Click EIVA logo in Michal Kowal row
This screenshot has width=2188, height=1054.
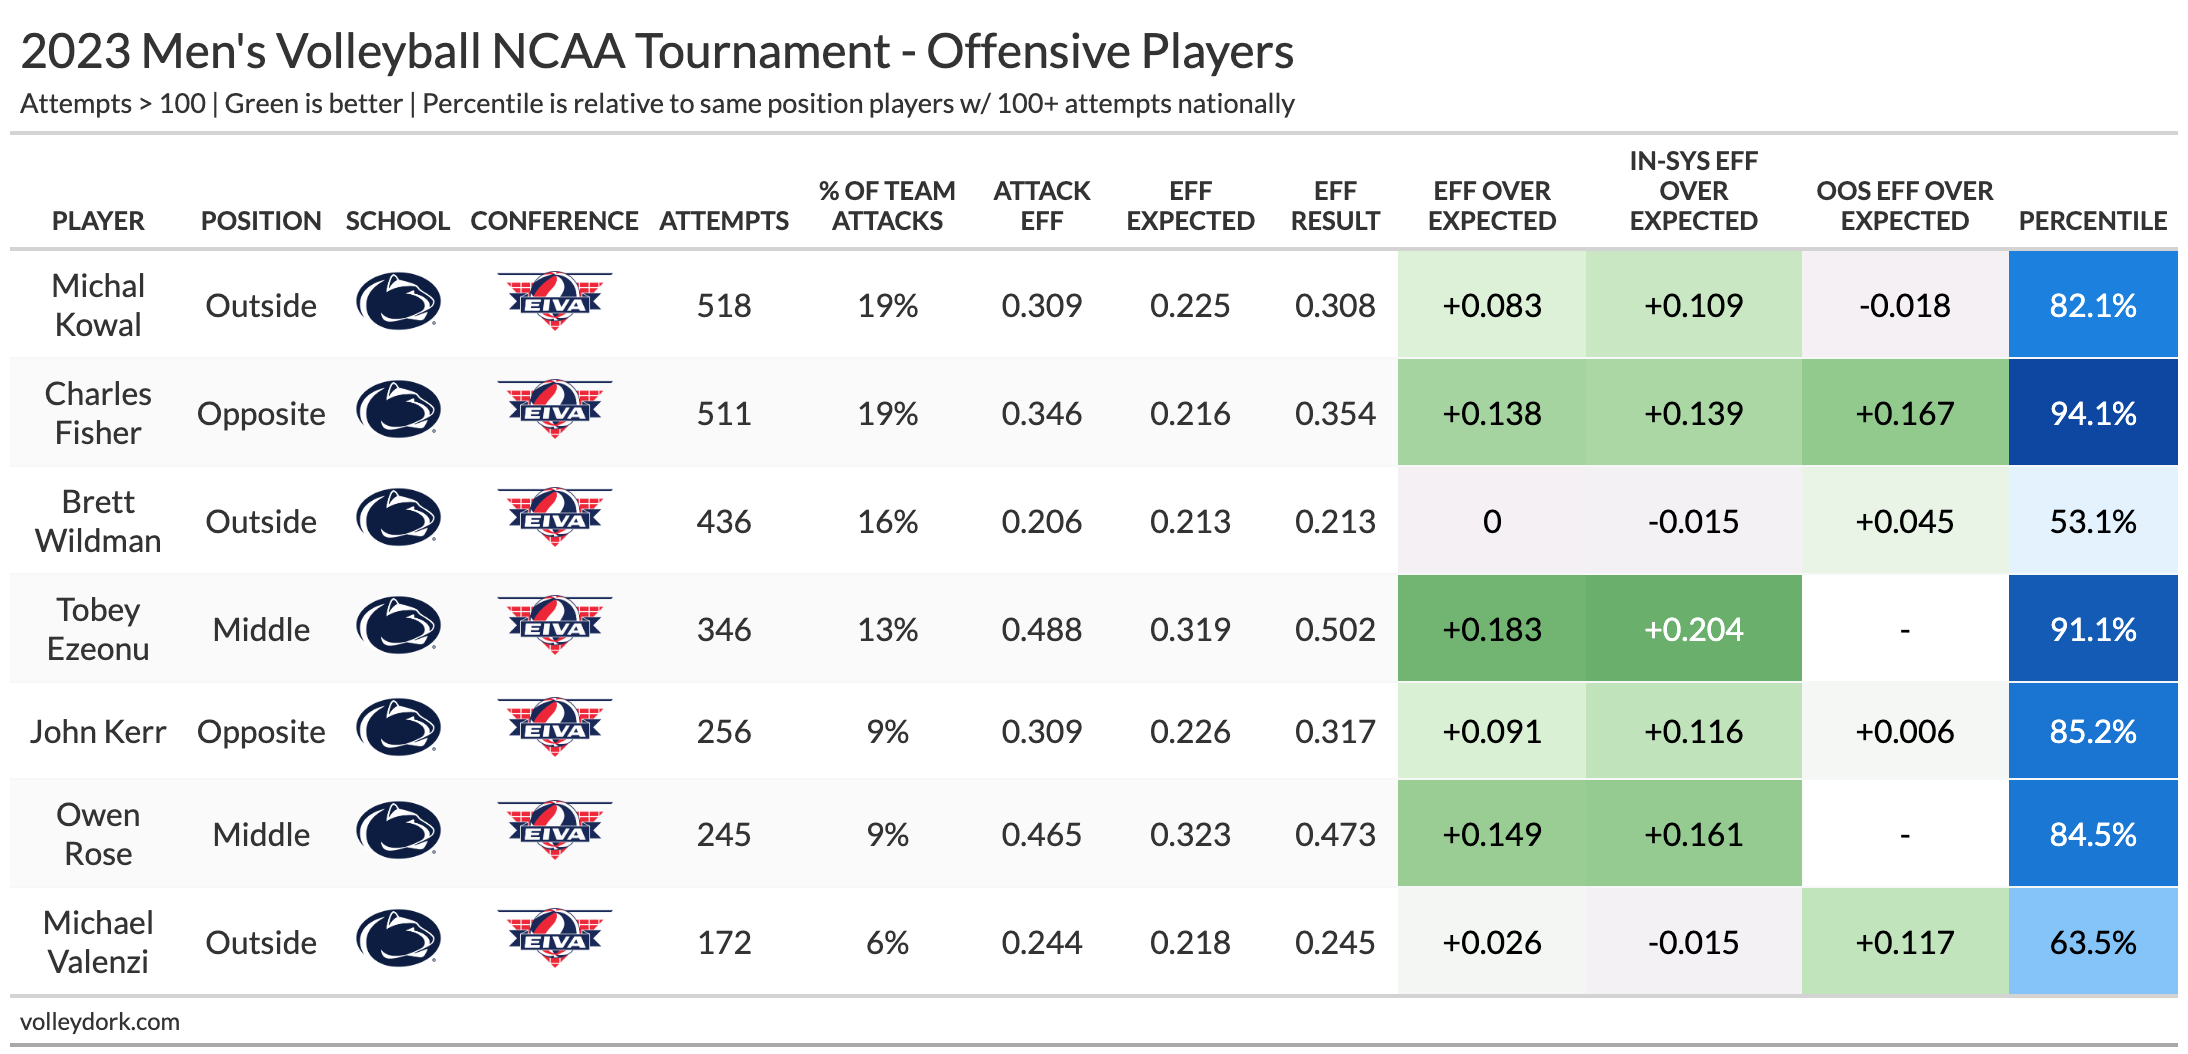click(x=555, y=301)
